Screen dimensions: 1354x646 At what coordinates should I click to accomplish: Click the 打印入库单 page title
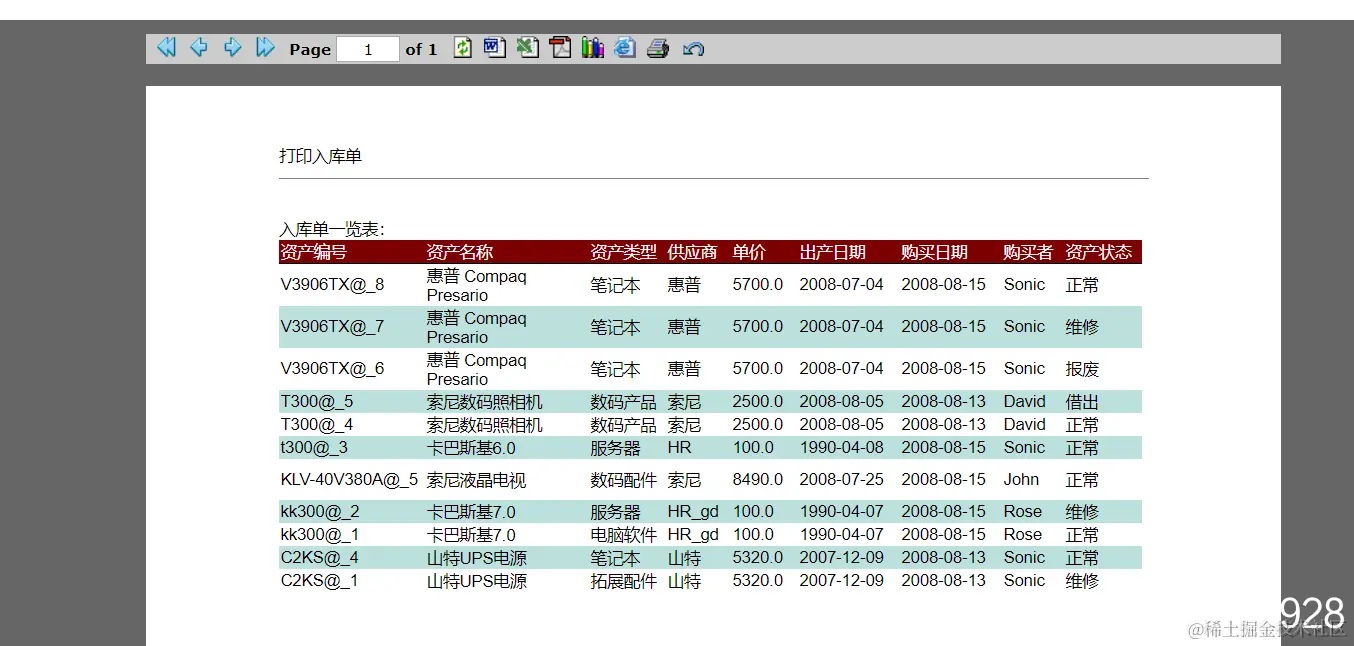[x=320, y=156]
